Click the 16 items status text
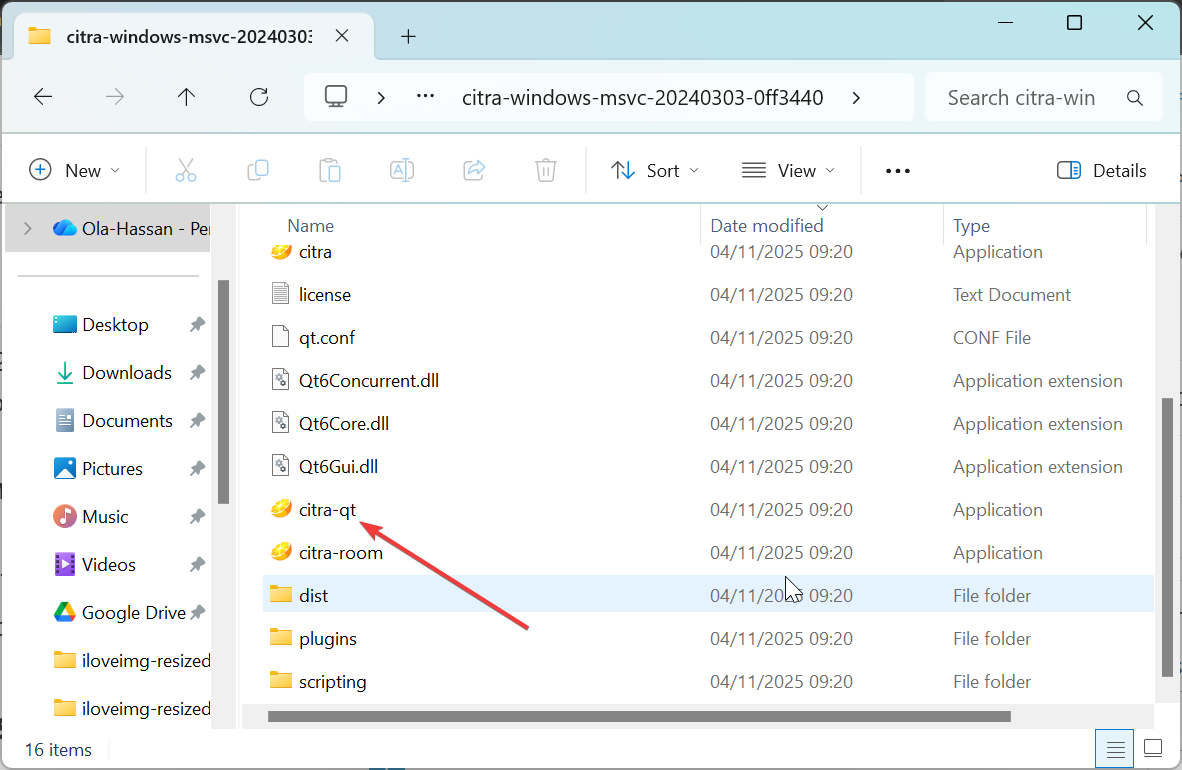The height and width of the screenshot is (770, 1182). (x=58, y=750)
